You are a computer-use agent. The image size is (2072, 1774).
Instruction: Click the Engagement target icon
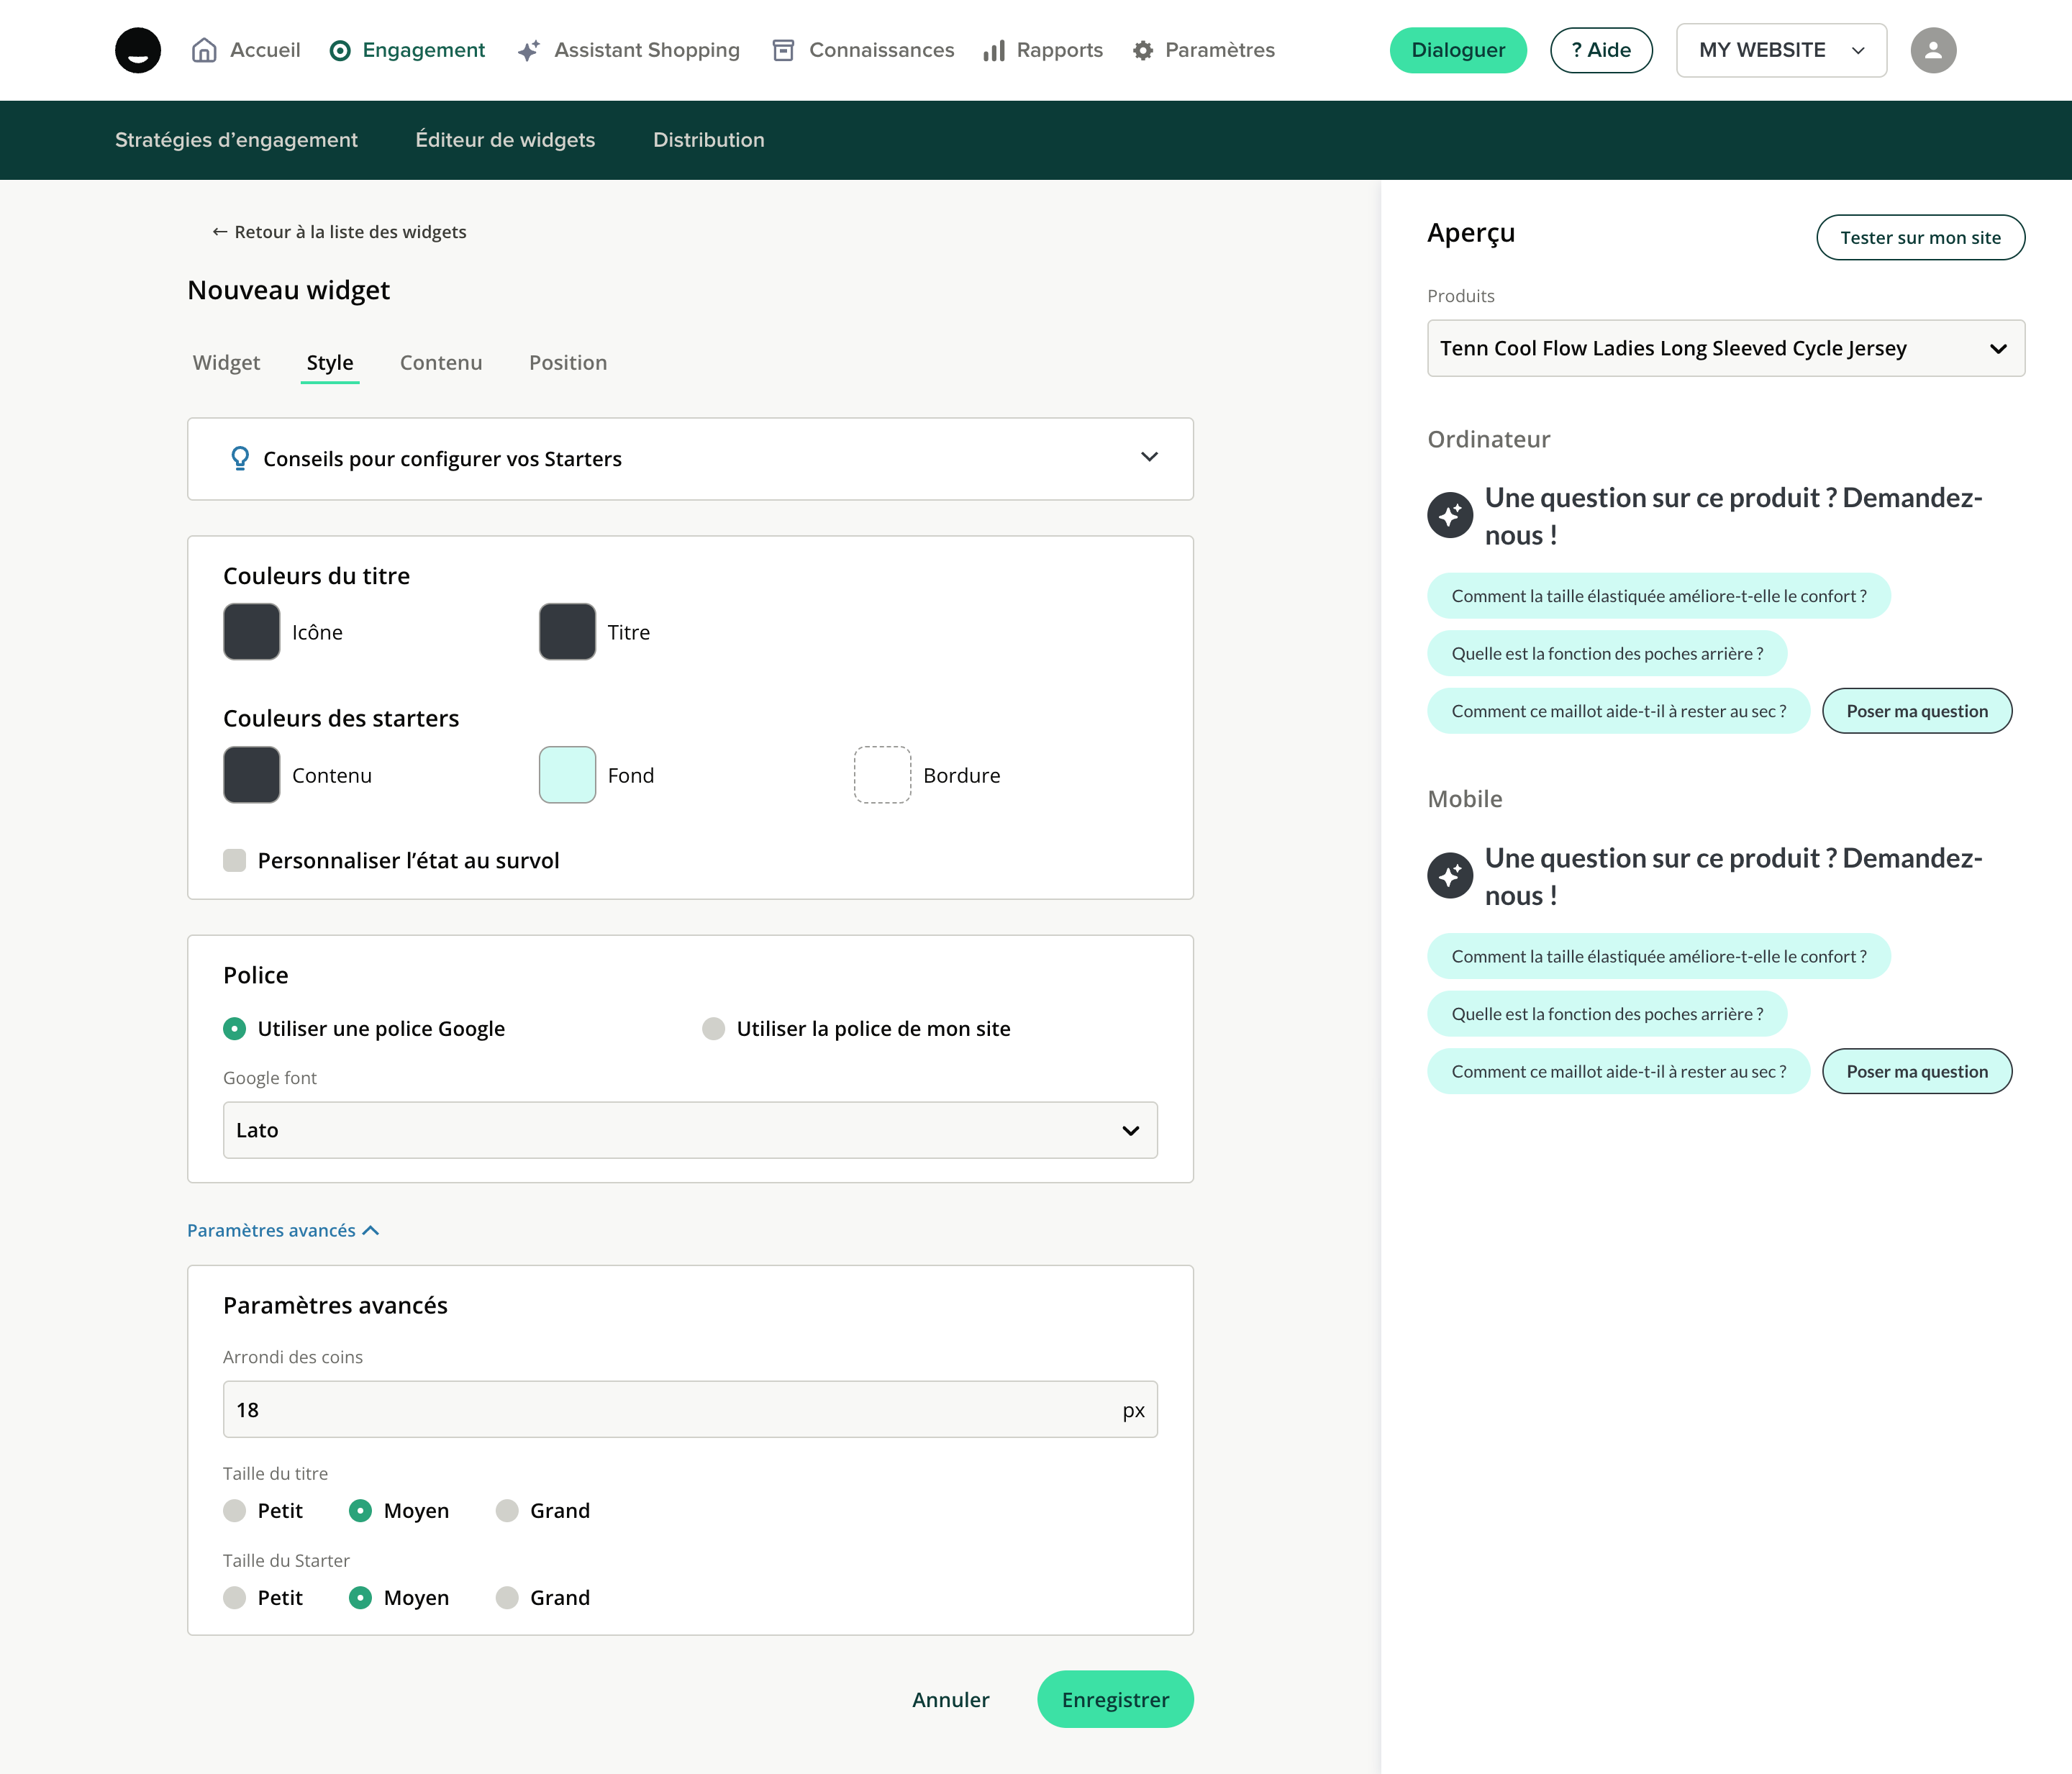pyautogui.click(x=340, y=50)
